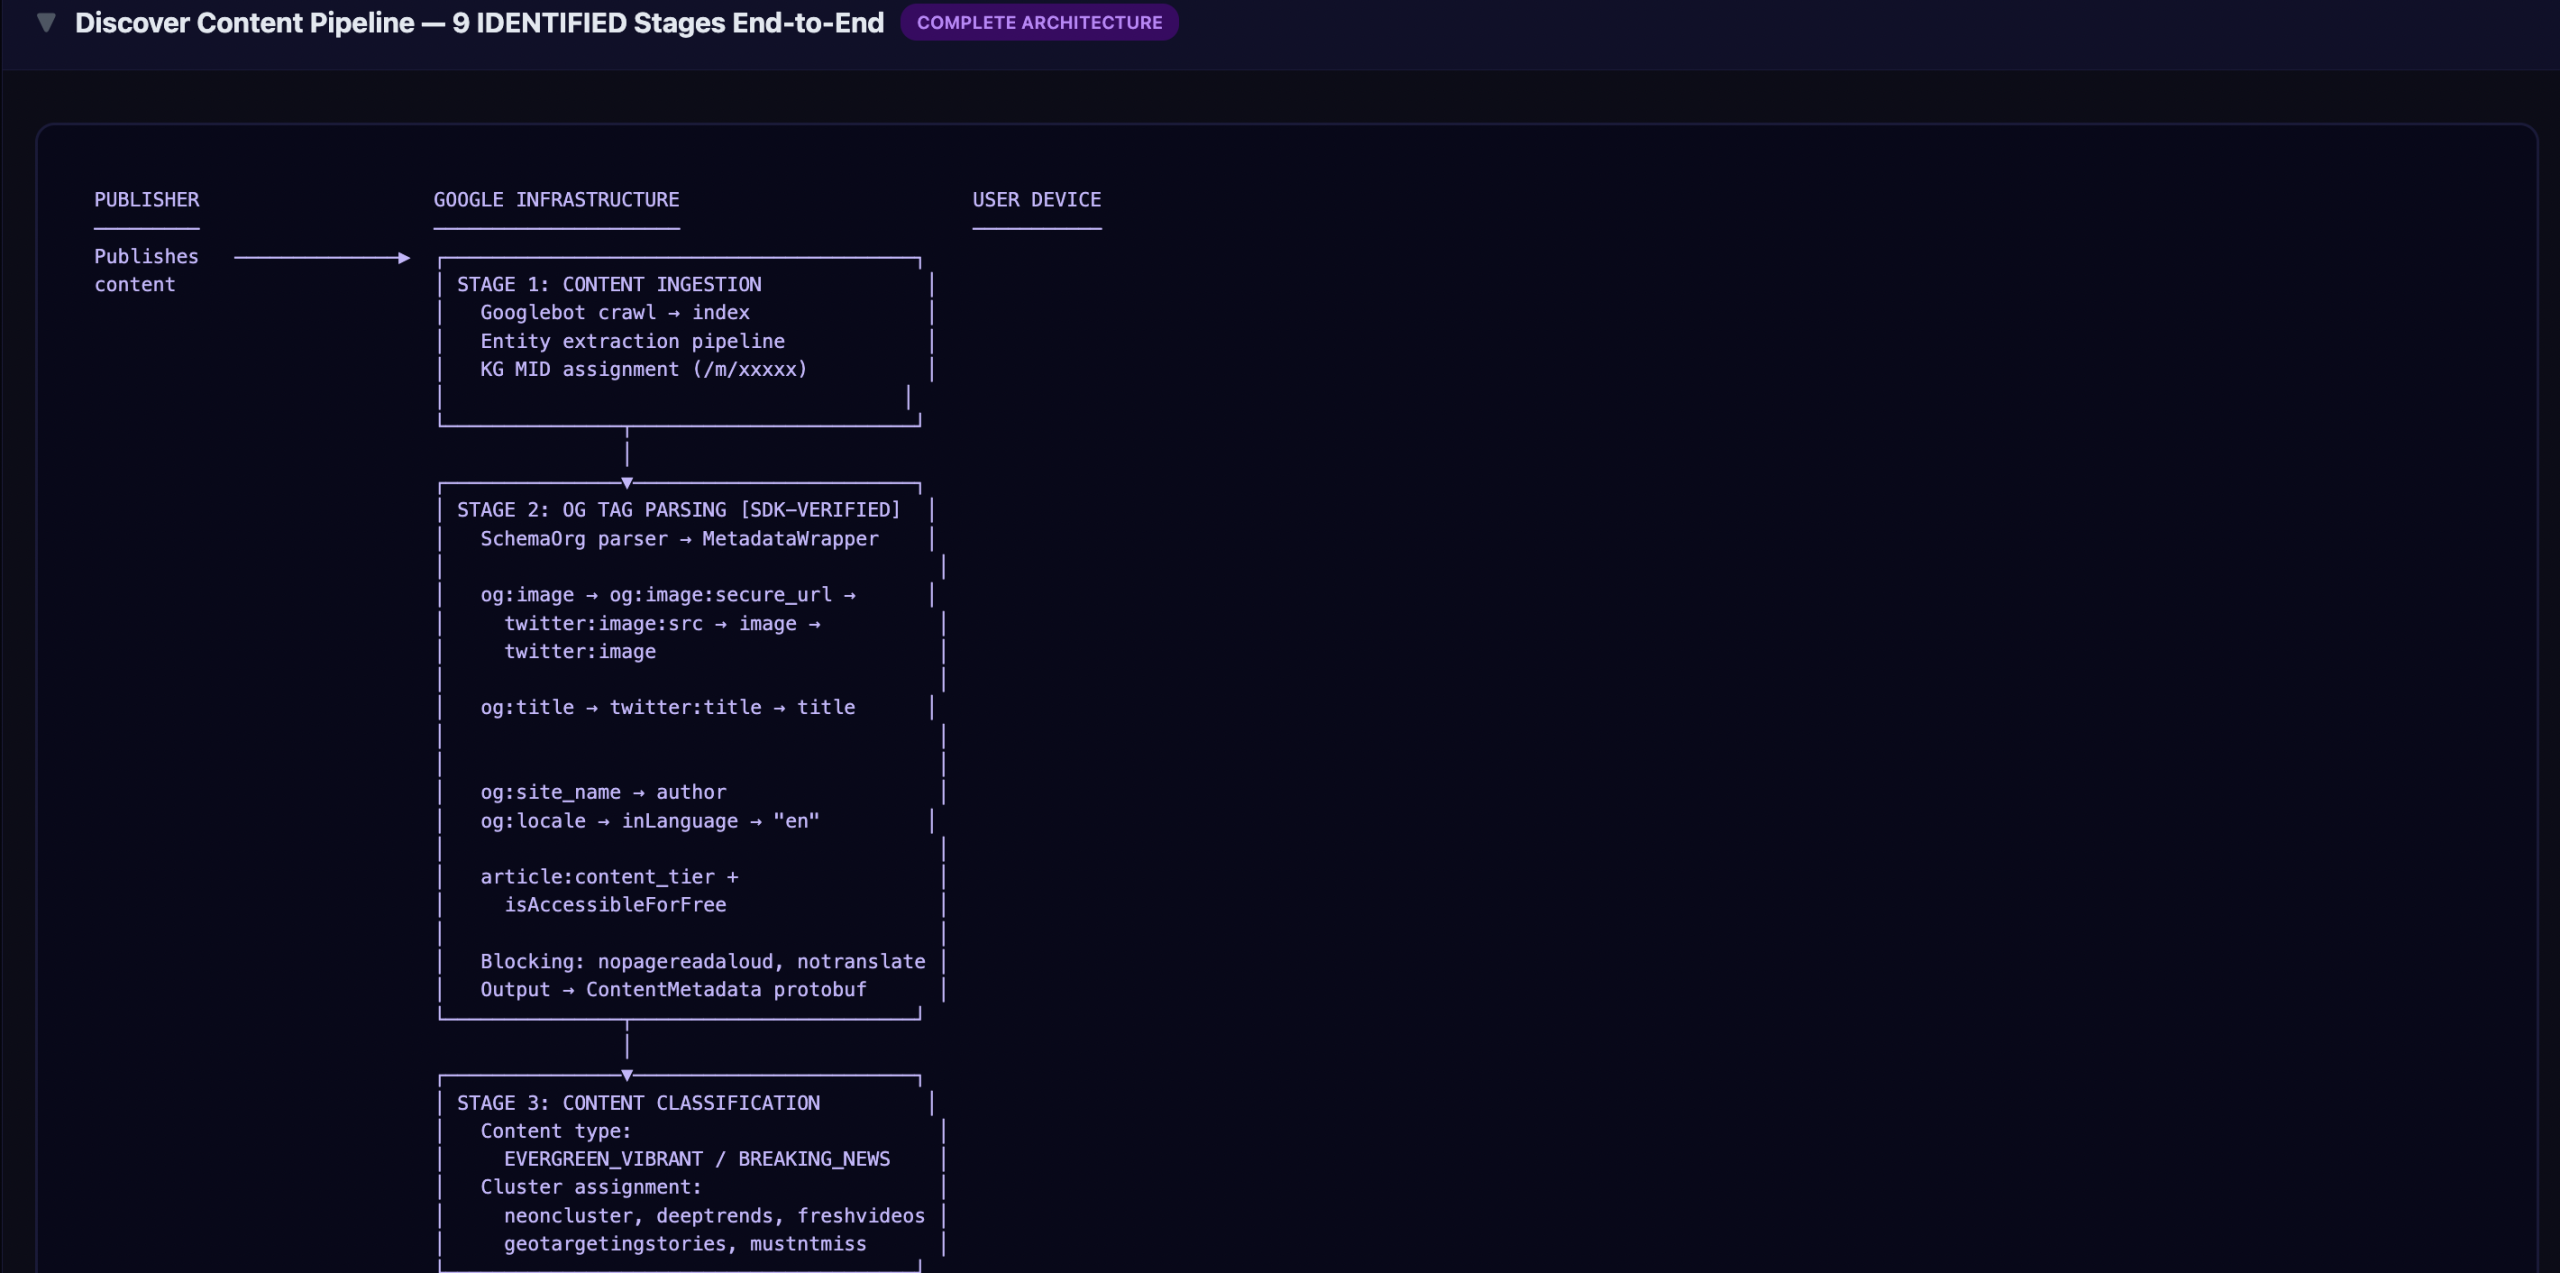Click the down arrow entering the Stage 2 box

coord(627,482)
